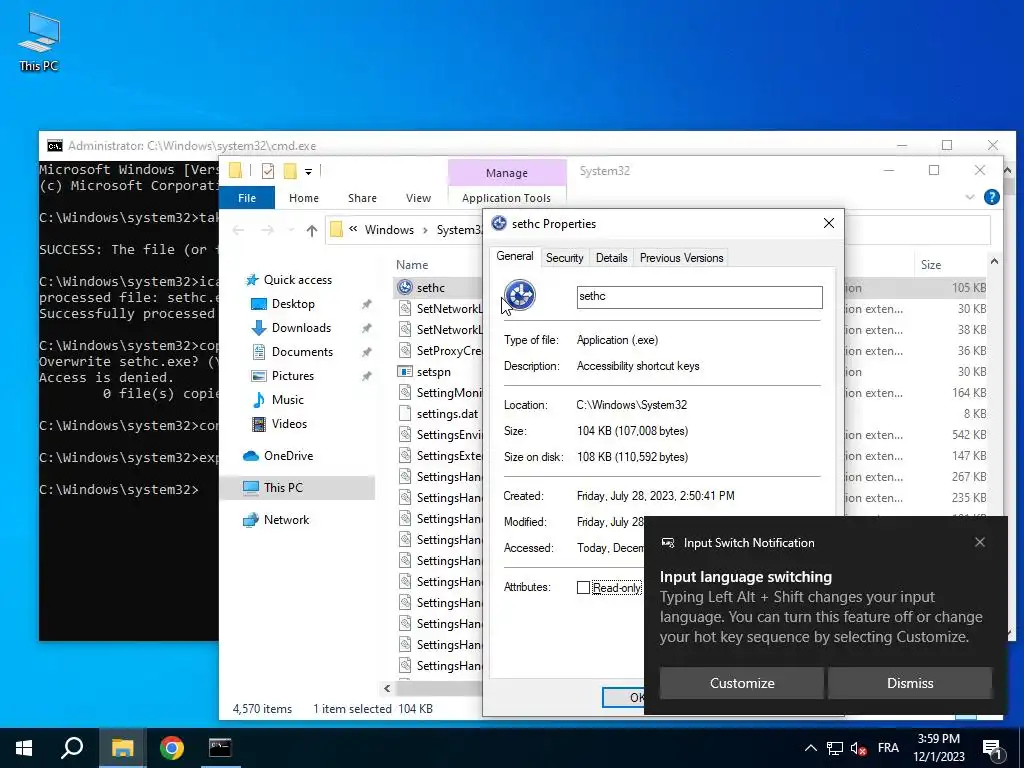
Task: Click the chevron between Windows and System32
Action: (425, 230)
